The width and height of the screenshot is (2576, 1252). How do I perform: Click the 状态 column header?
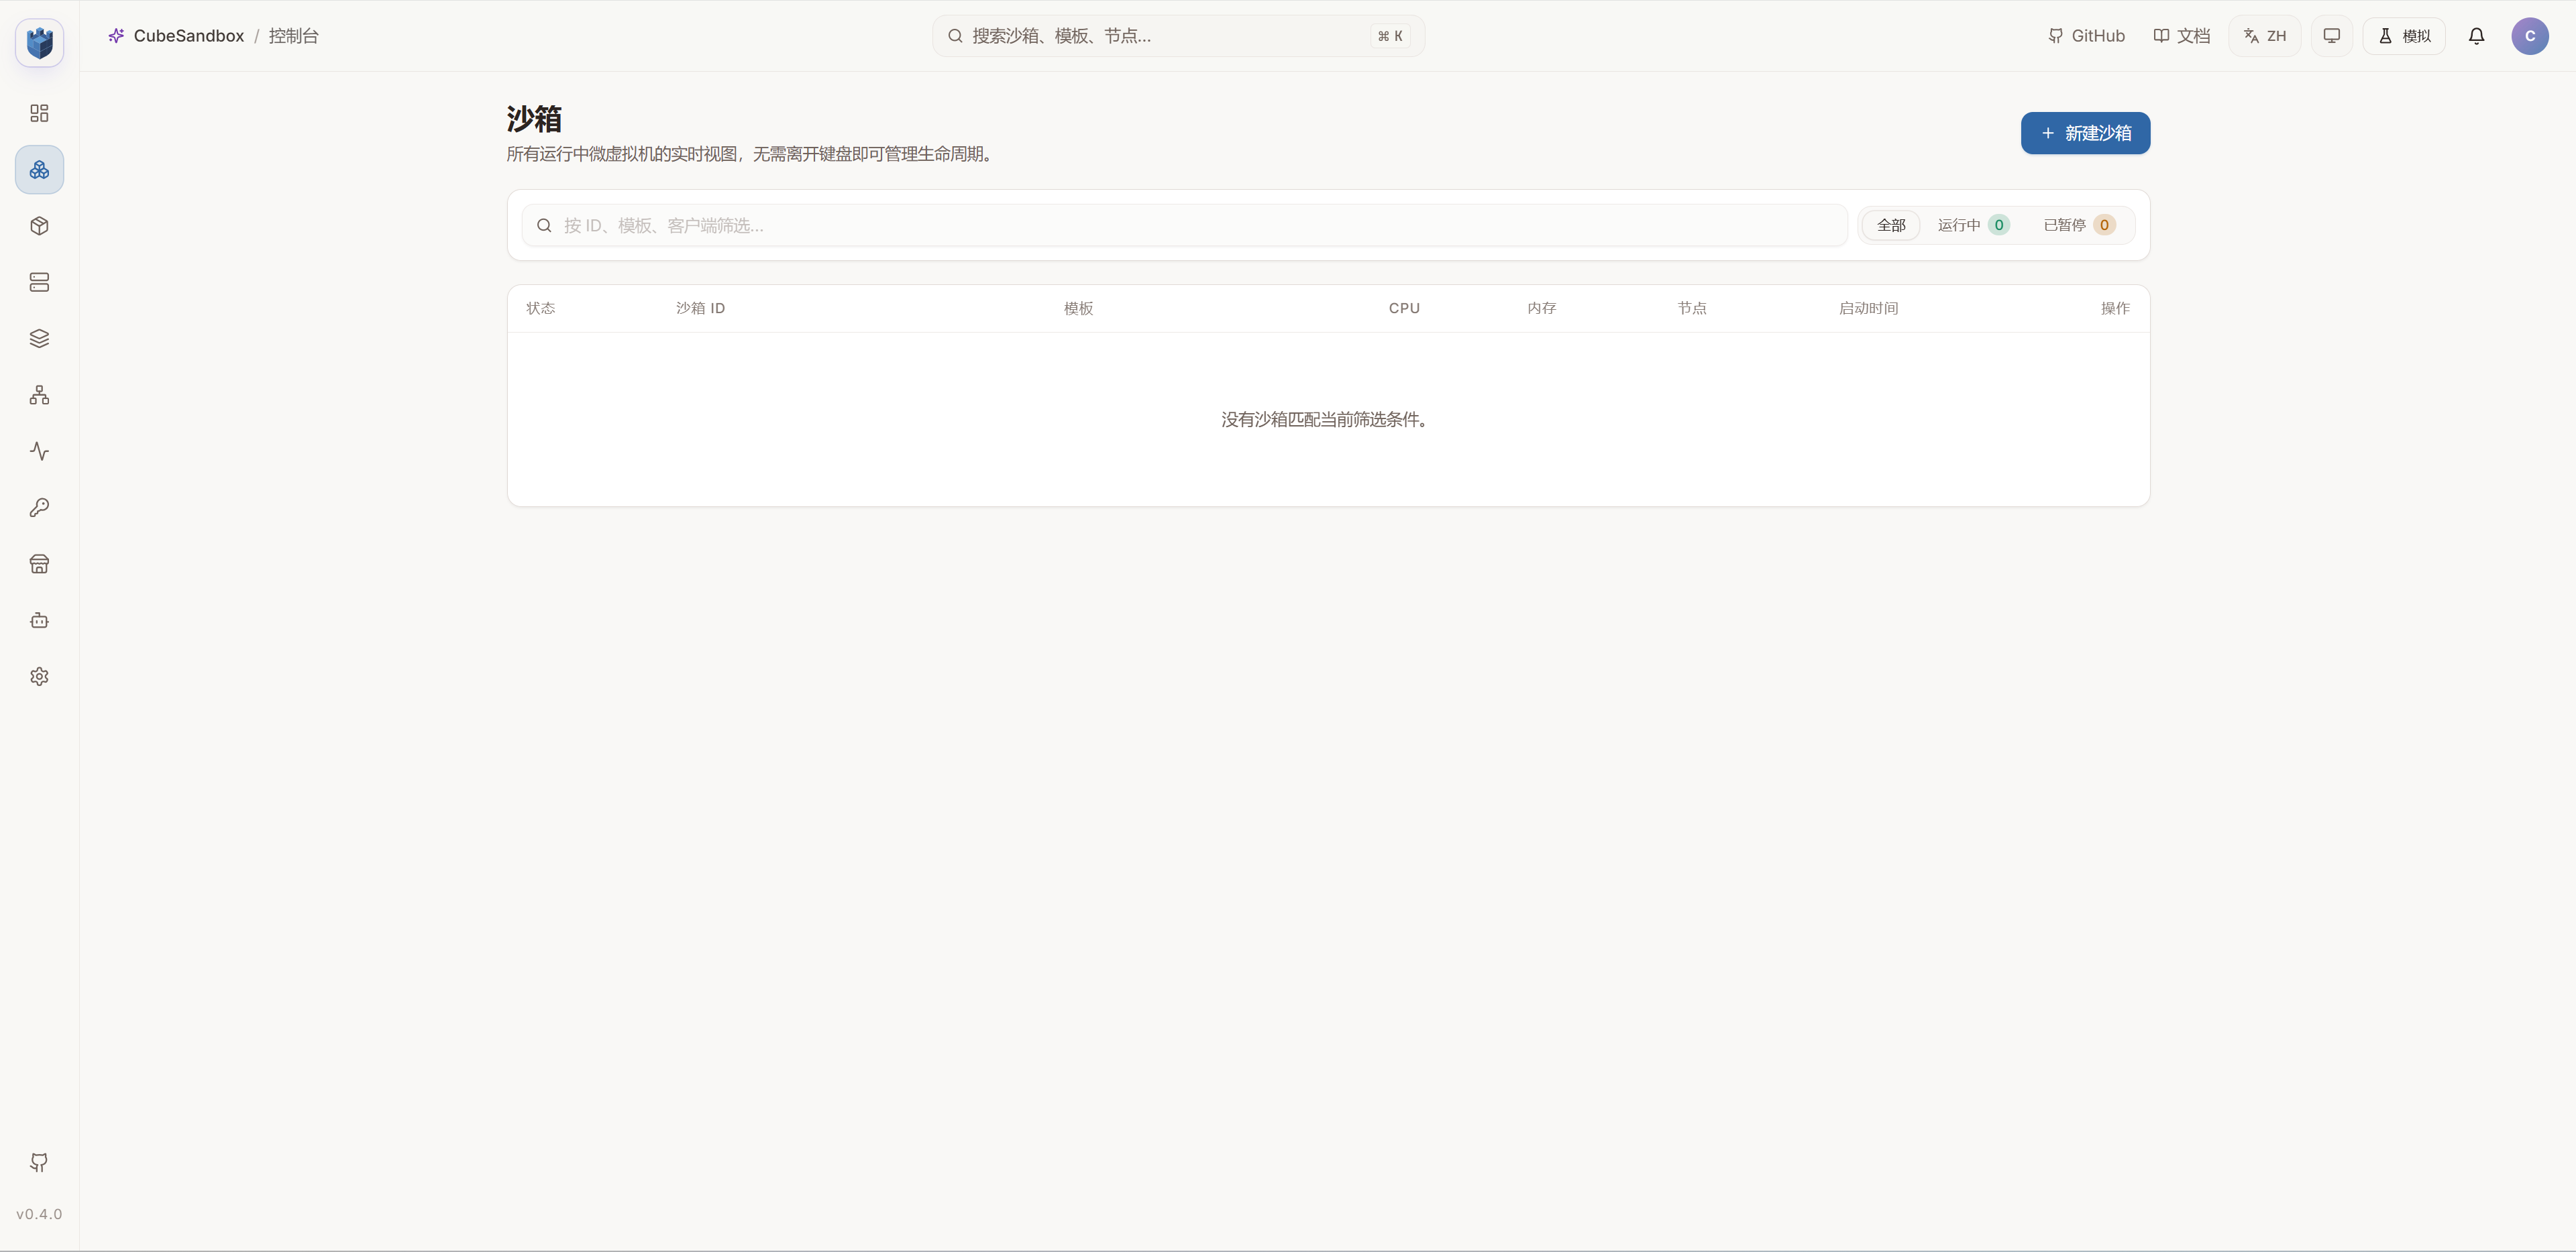point(541,308)
